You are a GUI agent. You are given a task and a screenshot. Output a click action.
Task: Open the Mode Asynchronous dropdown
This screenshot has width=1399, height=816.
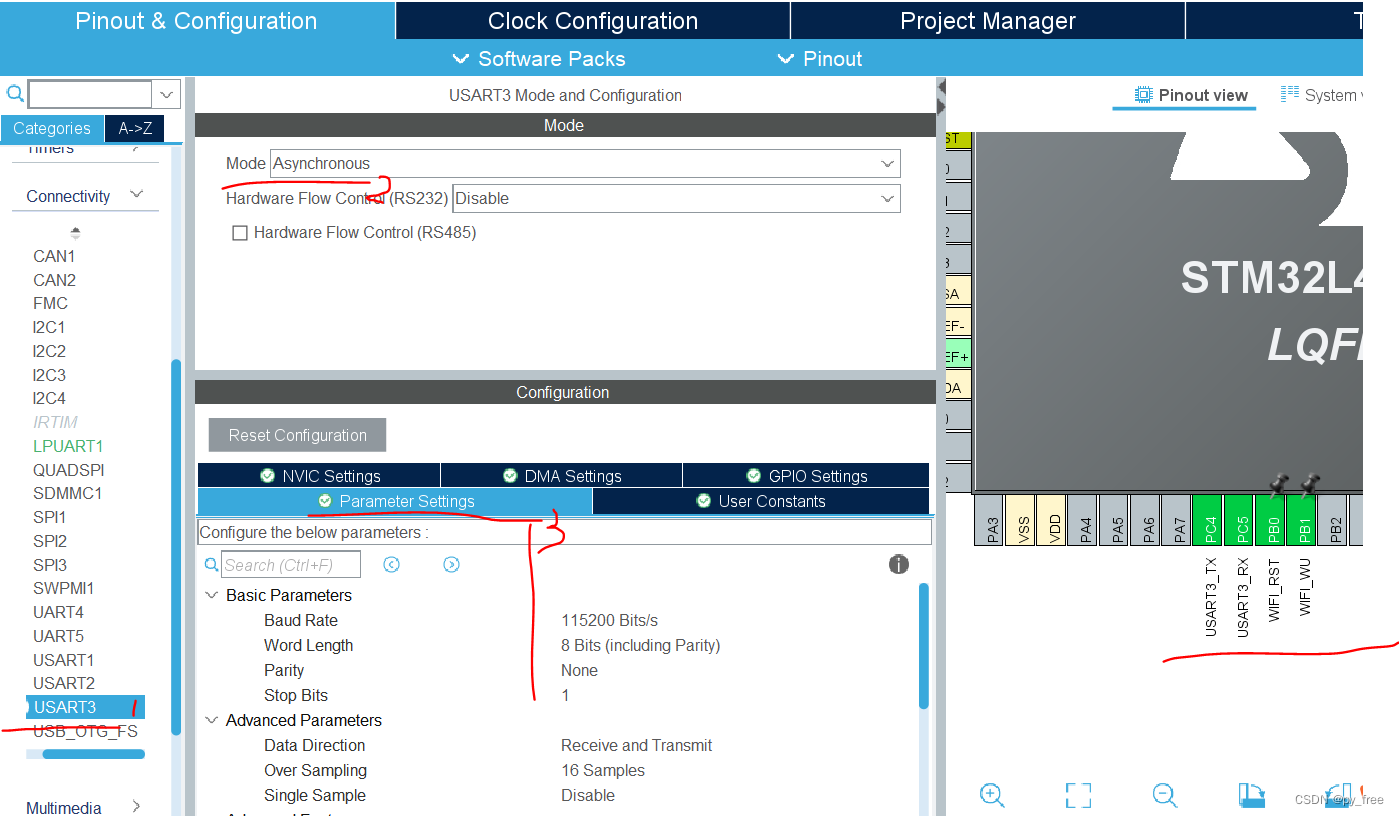pyautogui.click(x=585, y=163)
